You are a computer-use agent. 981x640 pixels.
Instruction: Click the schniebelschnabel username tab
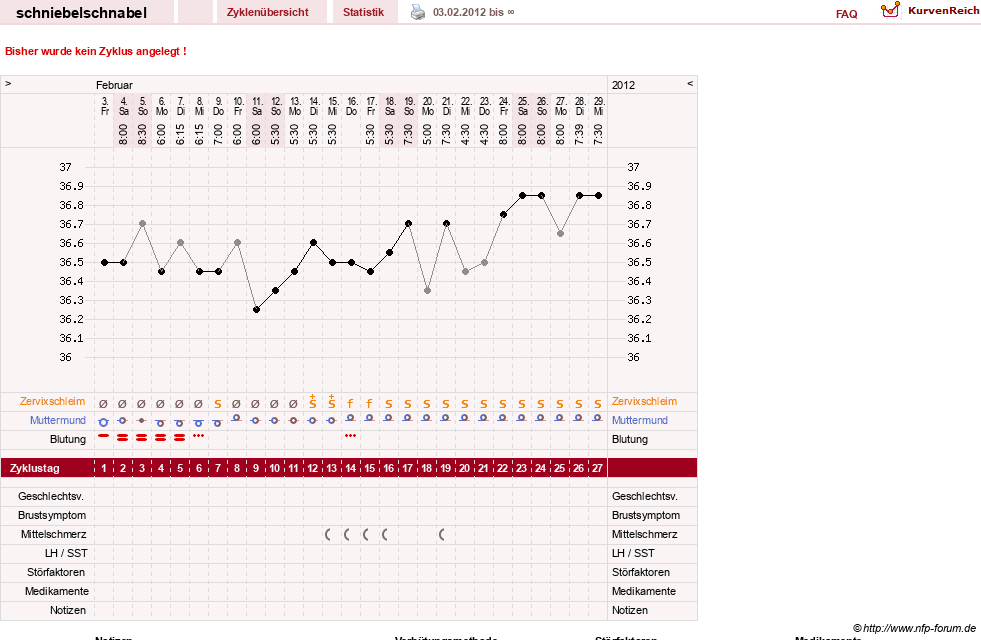click(x=81, y=13)
